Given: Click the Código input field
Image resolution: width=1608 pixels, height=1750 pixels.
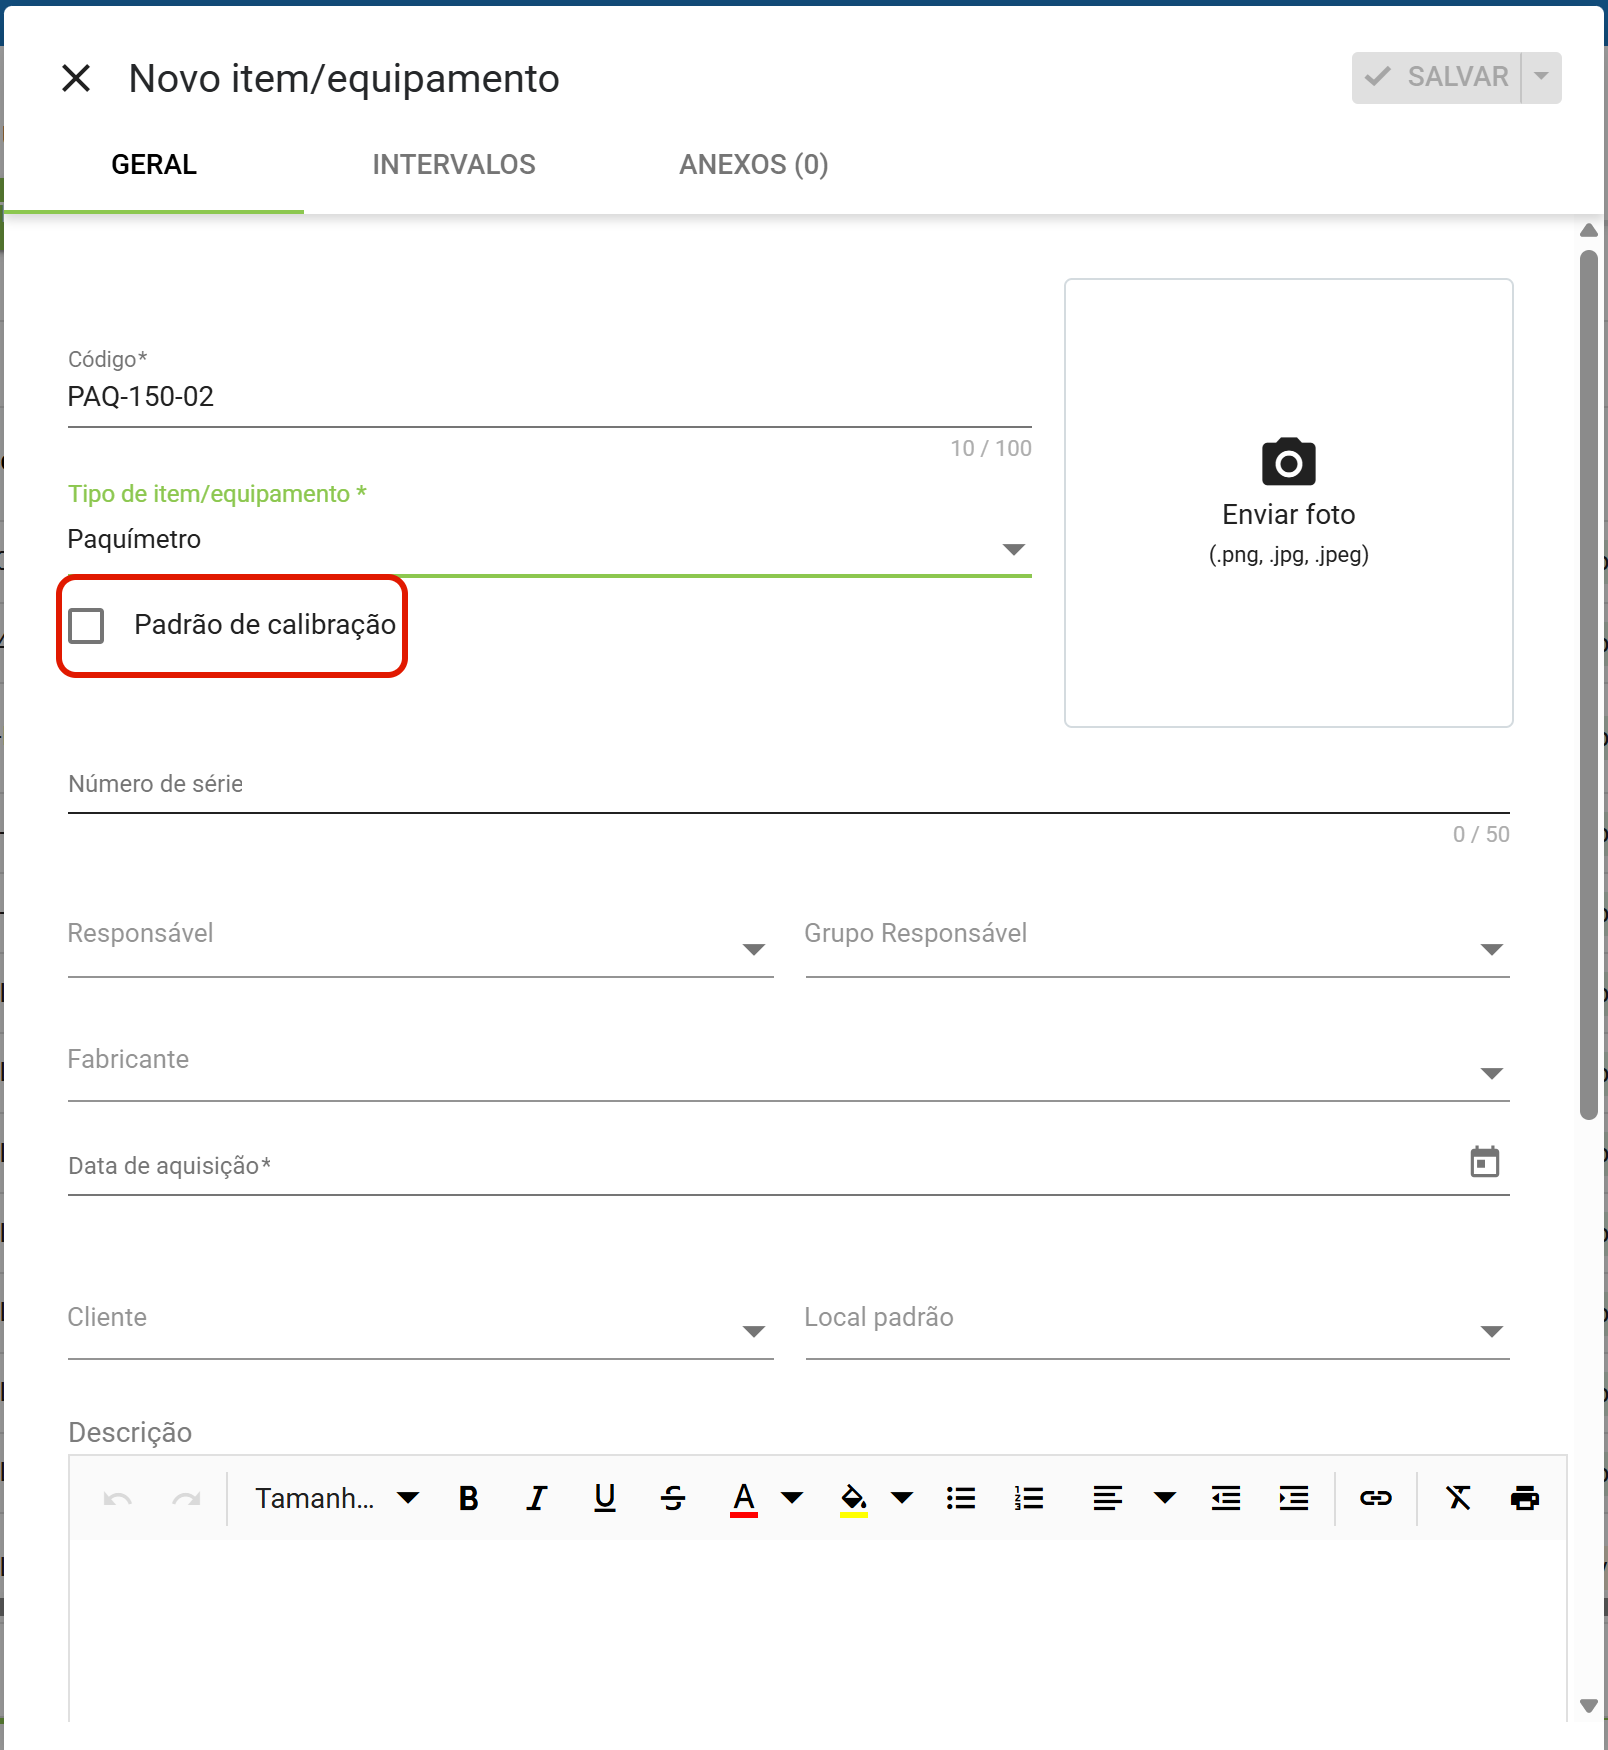Looking at the screenshot, I should pos(549,397).
